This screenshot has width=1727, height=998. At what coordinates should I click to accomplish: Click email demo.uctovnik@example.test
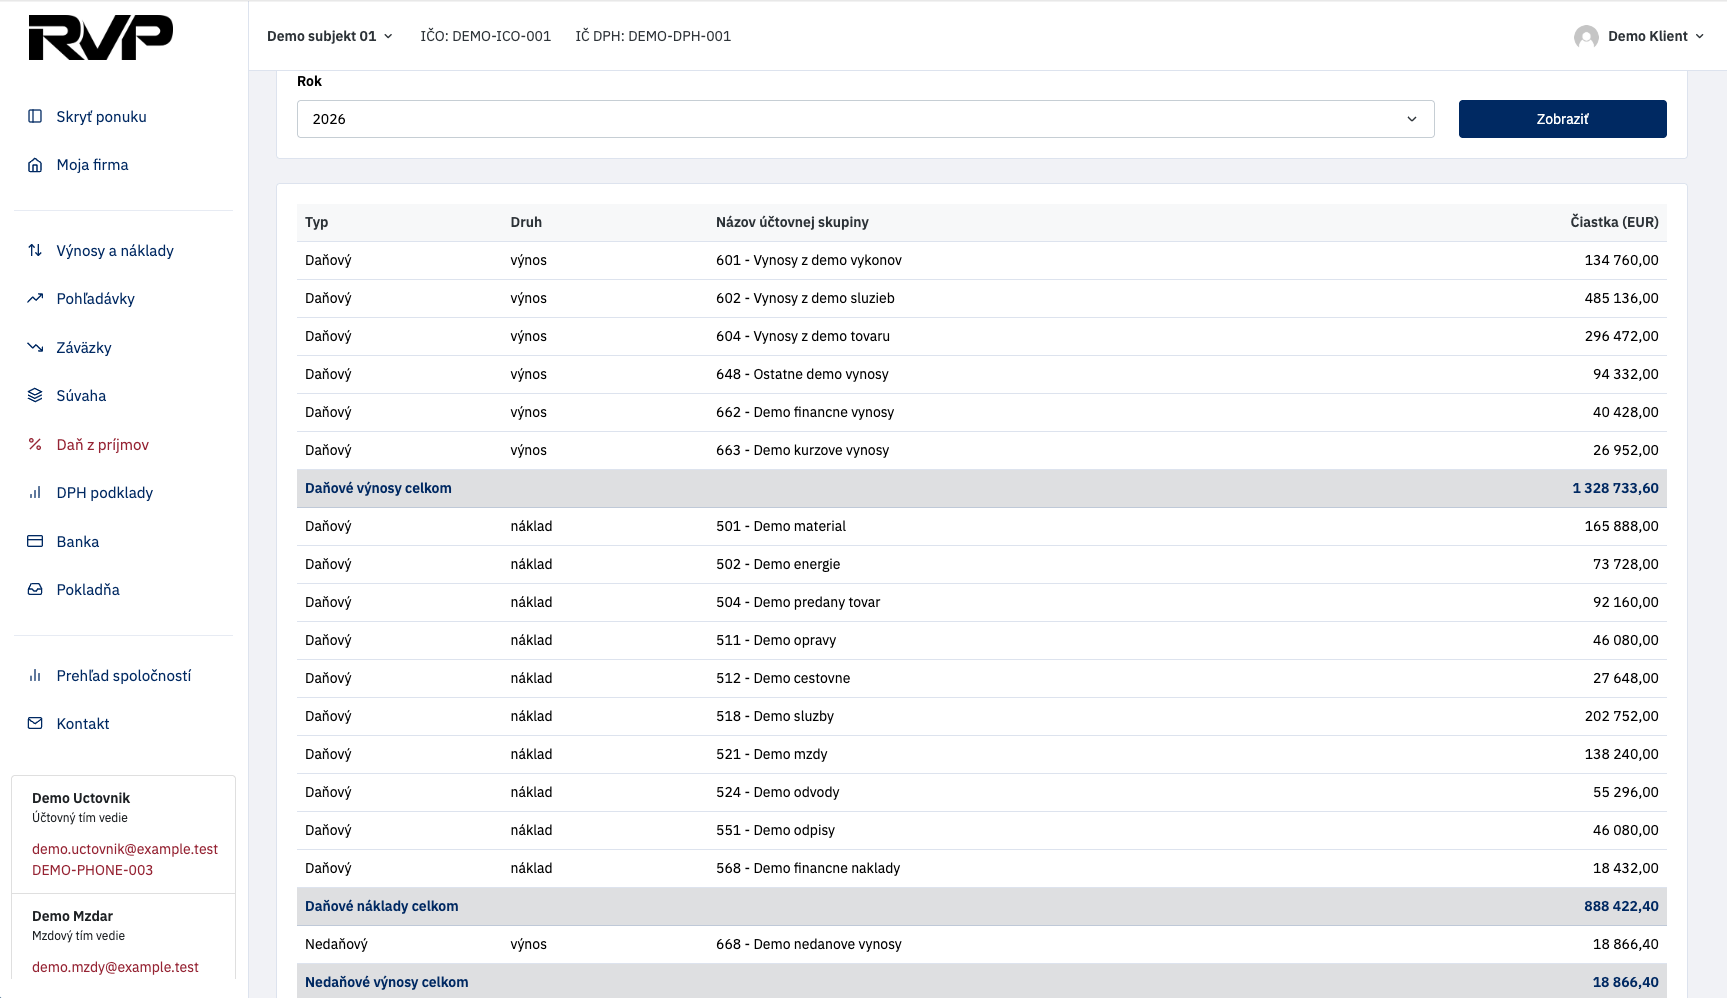click(x=125, y=849)
